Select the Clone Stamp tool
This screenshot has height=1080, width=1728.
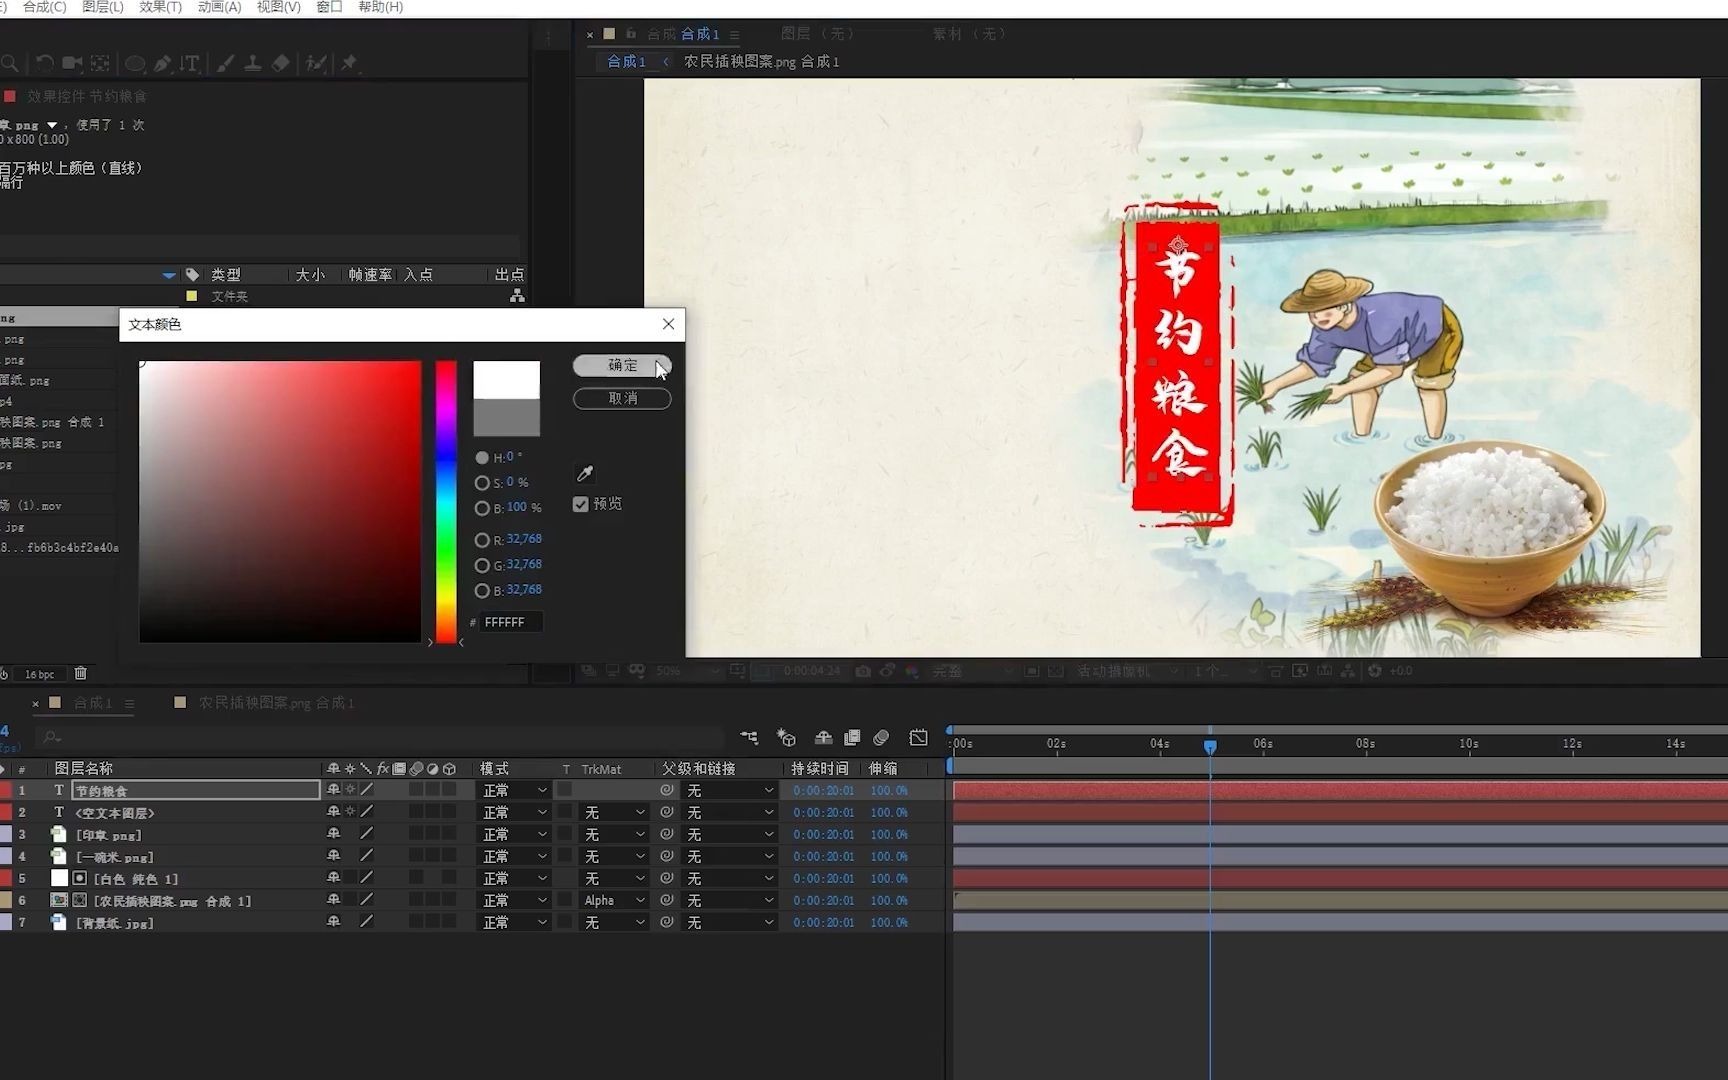[x=253, y=63]
